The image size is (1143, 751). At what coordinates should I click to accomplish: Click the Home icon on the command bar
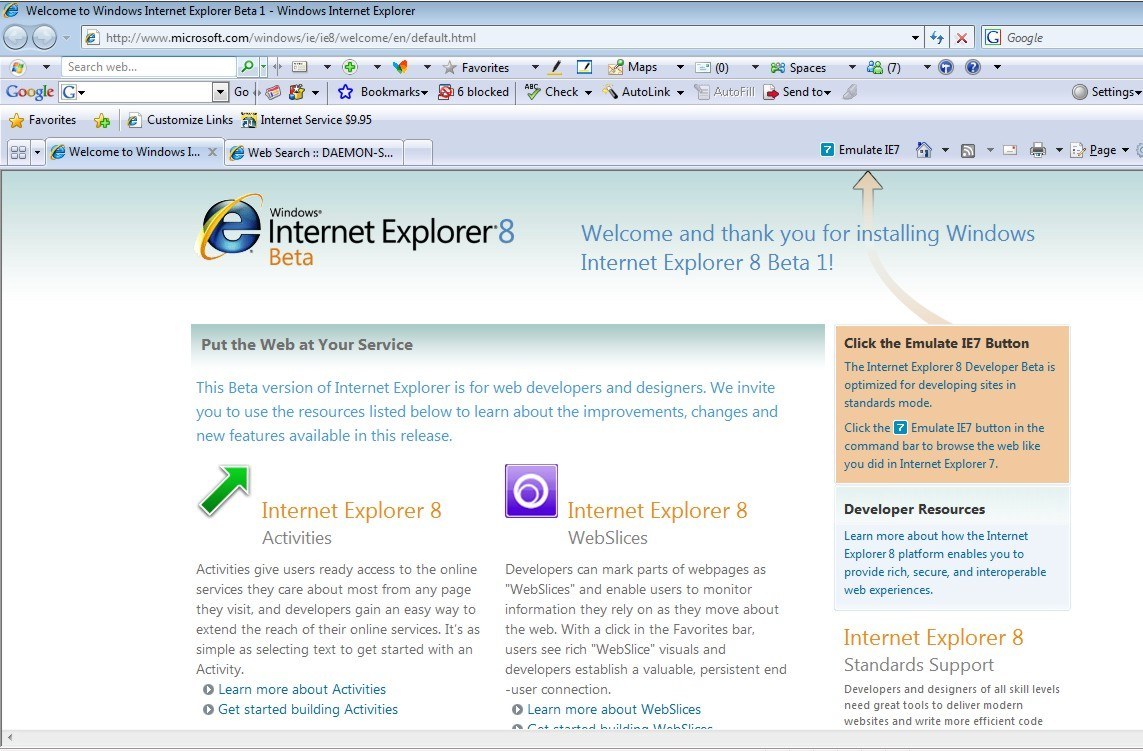coord(923,150)
